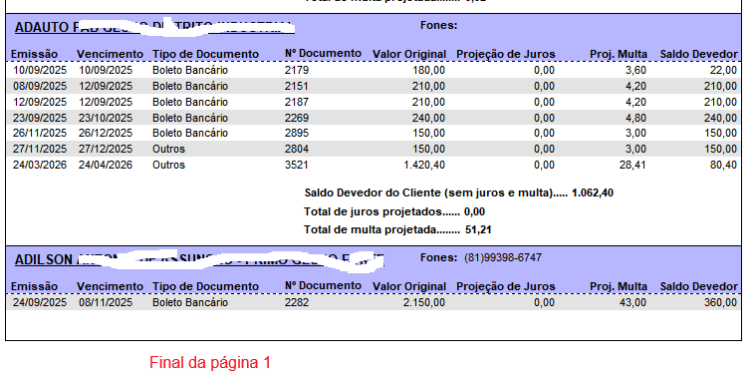Click the balance due 80,40
This screenshot has width=750, height=377.
724,165
